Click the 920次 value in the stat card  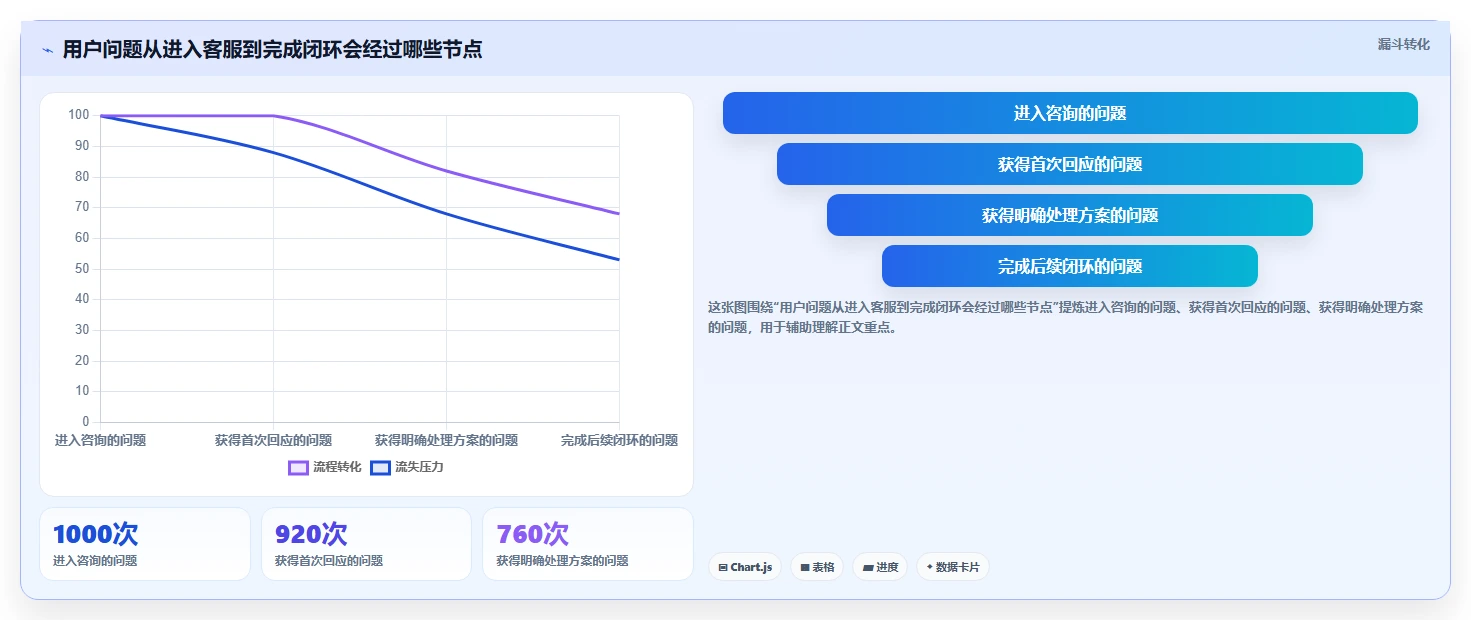coord(311,534)
